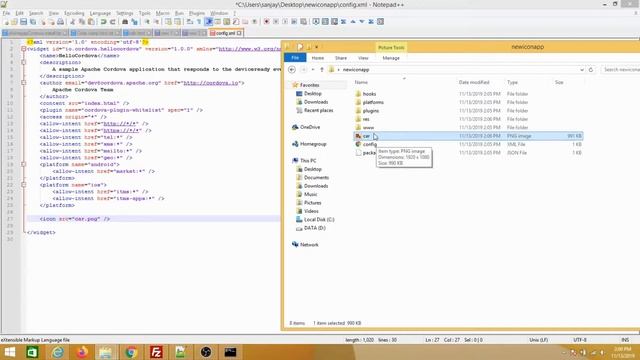Select the plugins folder in the file list
640x360 pixels.
click(371, 111)
